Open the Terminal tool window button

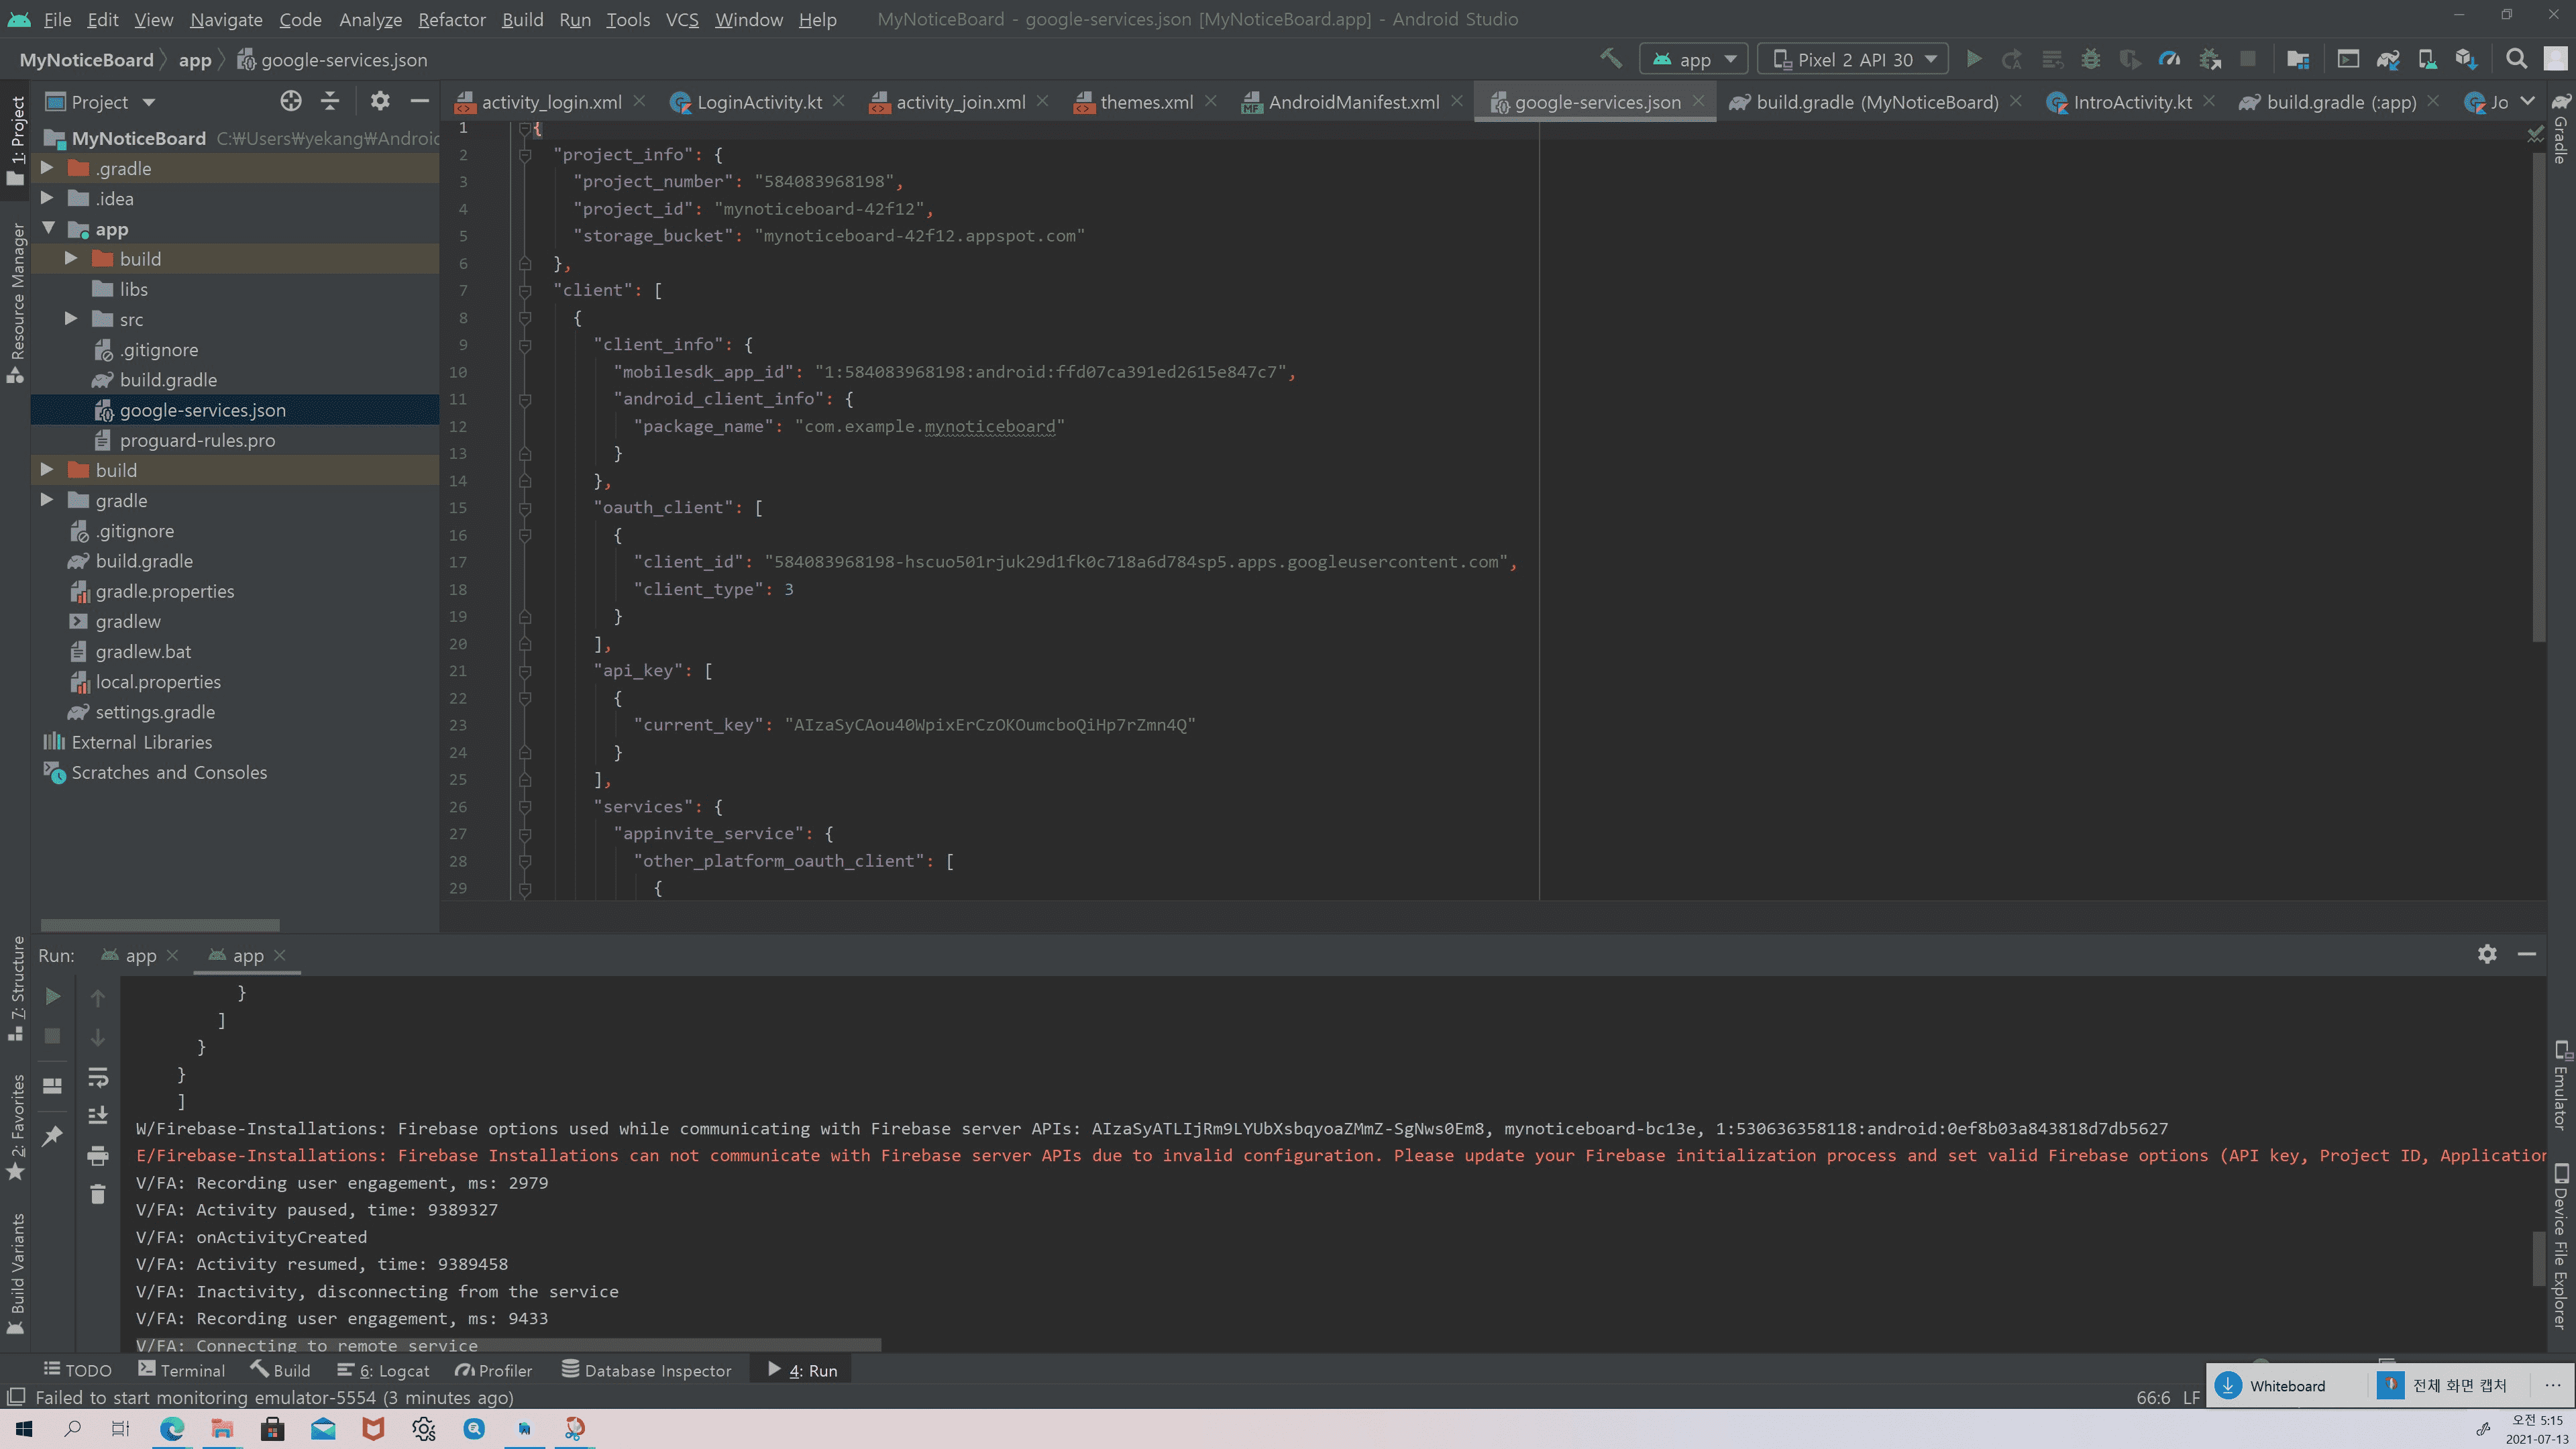tap(181, 1370)
